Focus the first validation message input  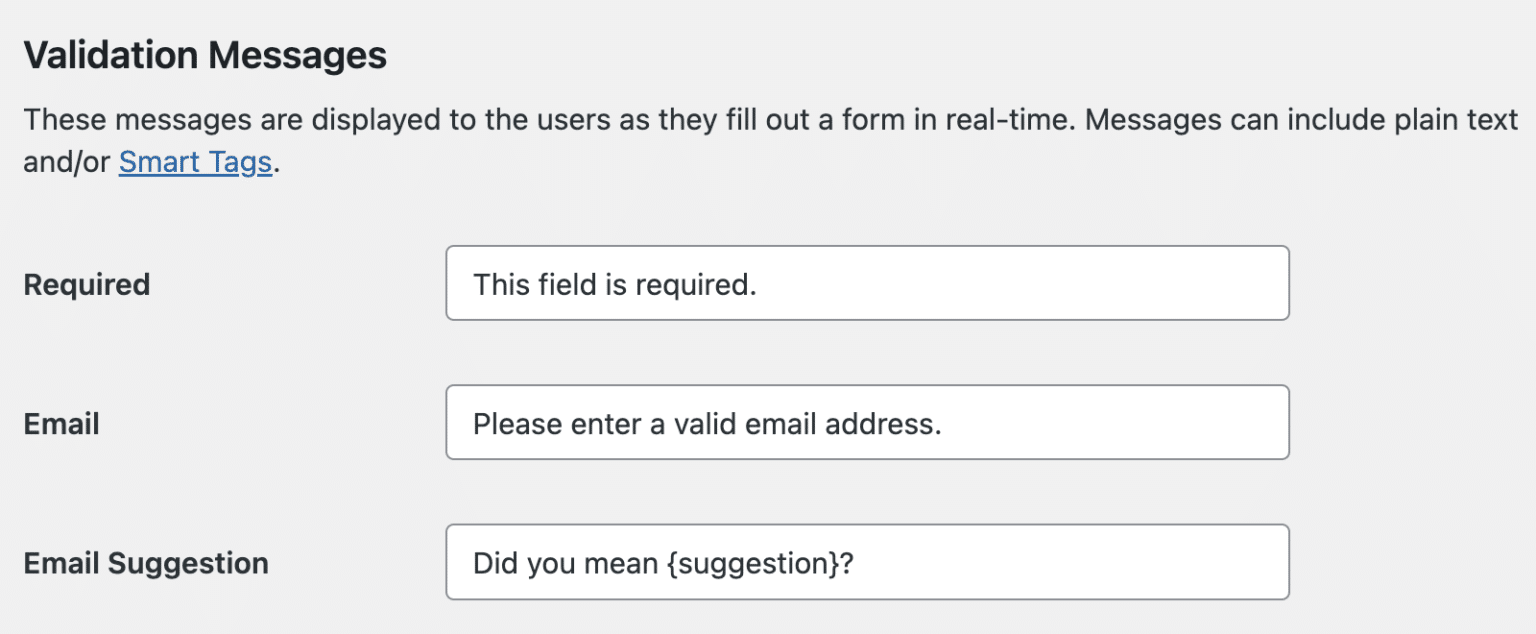point(866,283)
